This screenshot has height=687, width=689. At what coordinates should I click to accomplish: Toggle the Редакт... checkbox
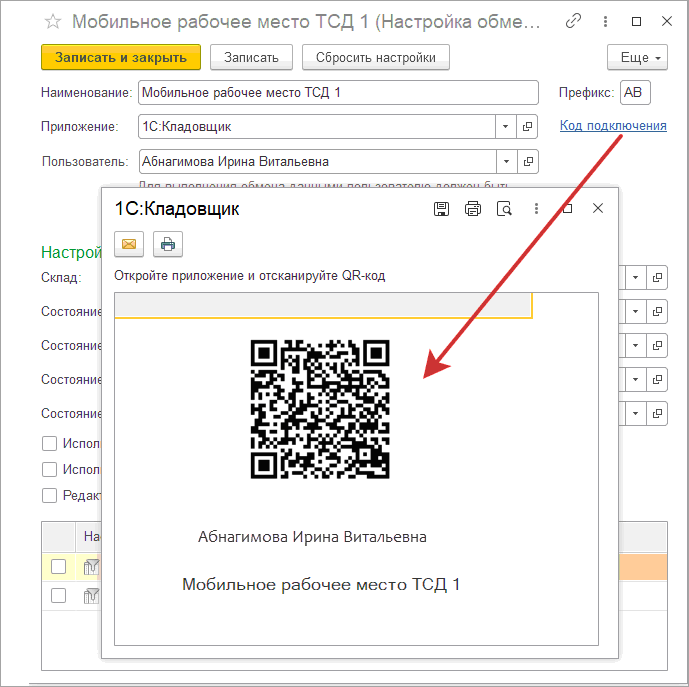pyautogui.click(x=49, y=495)
